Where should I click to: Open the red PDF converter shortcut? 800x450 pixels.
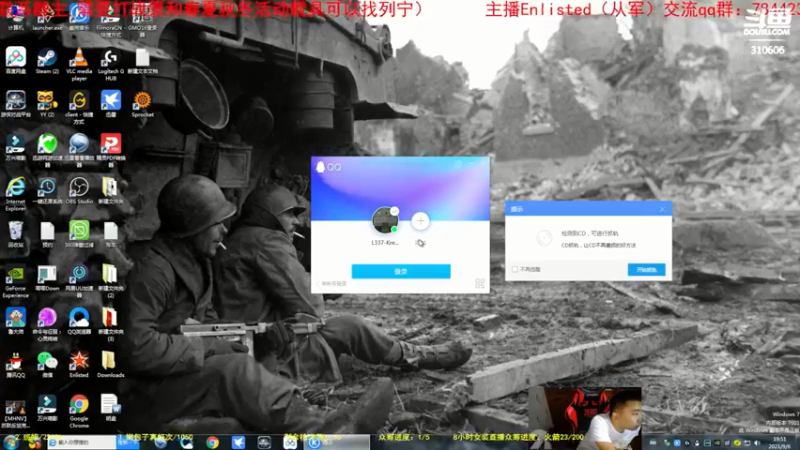pos(111,150)
